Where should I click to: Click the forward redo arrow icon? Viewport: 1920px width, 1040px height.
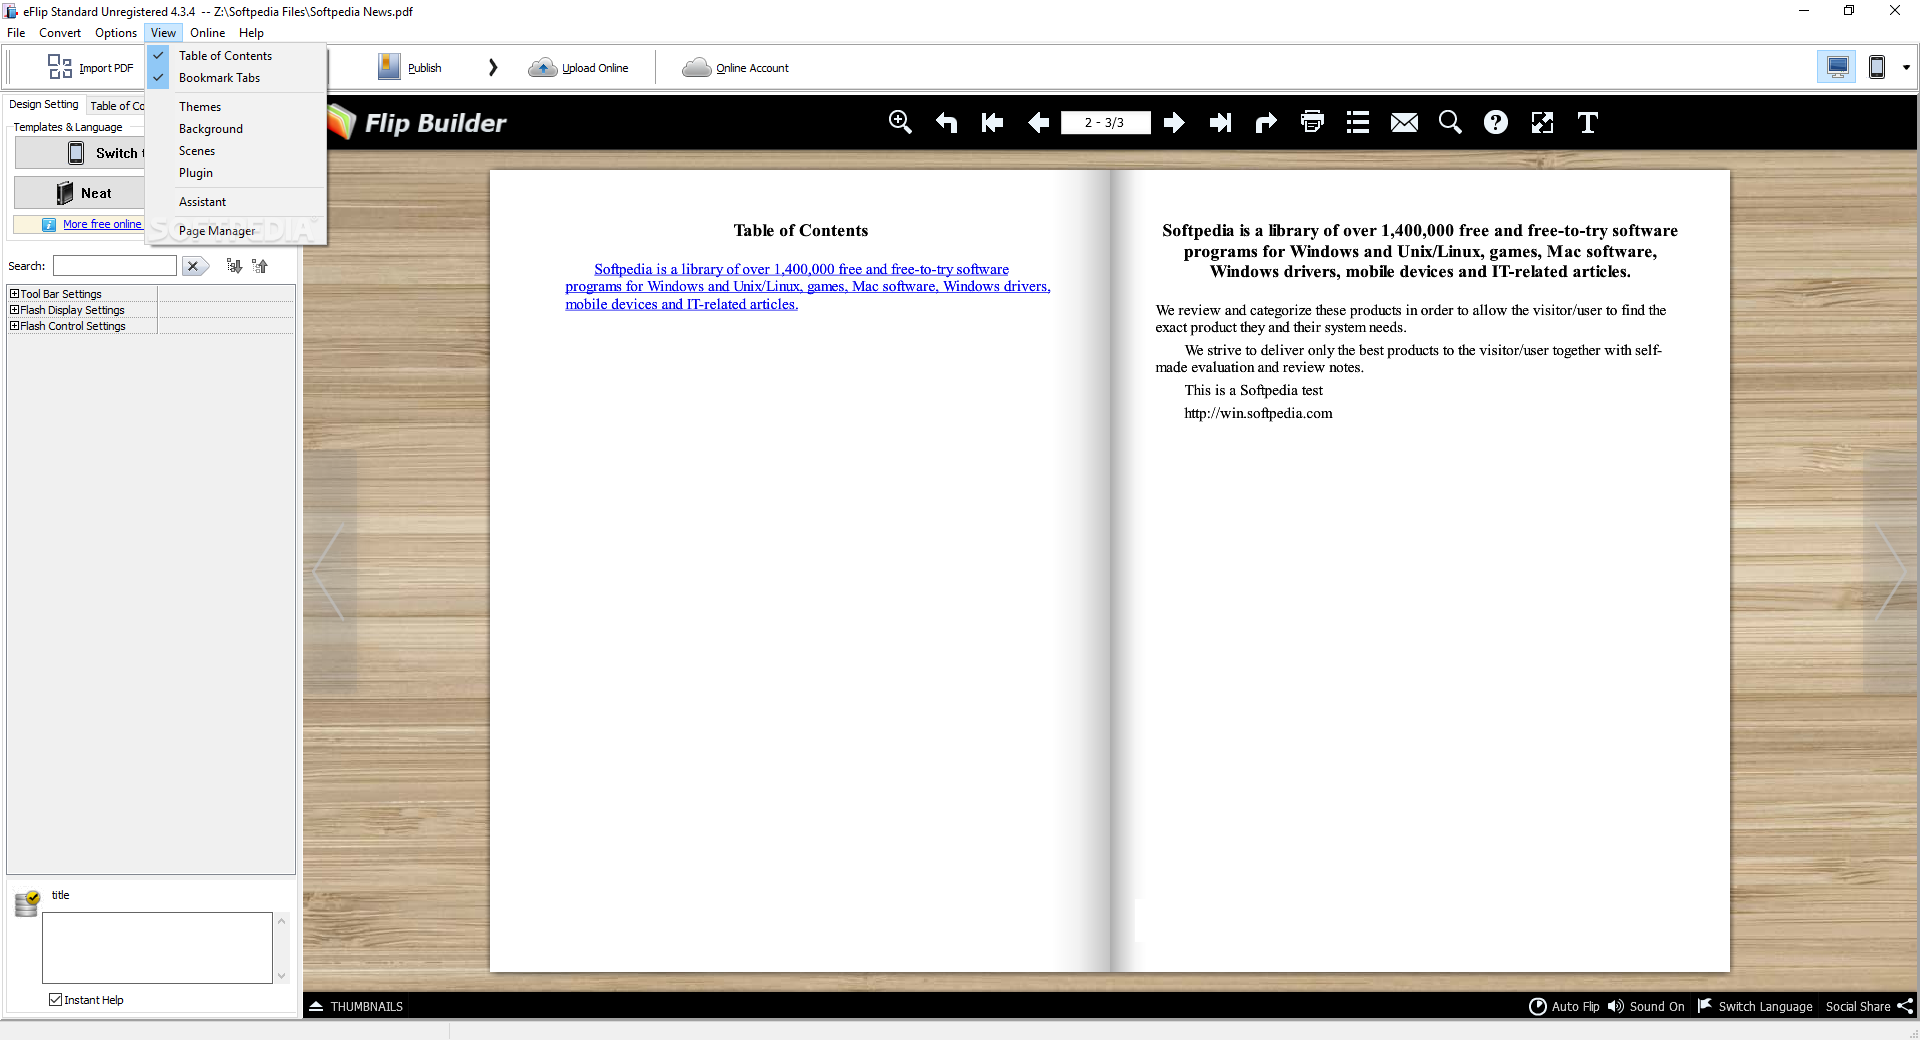pyautogui.click(x=1266, y=122)
